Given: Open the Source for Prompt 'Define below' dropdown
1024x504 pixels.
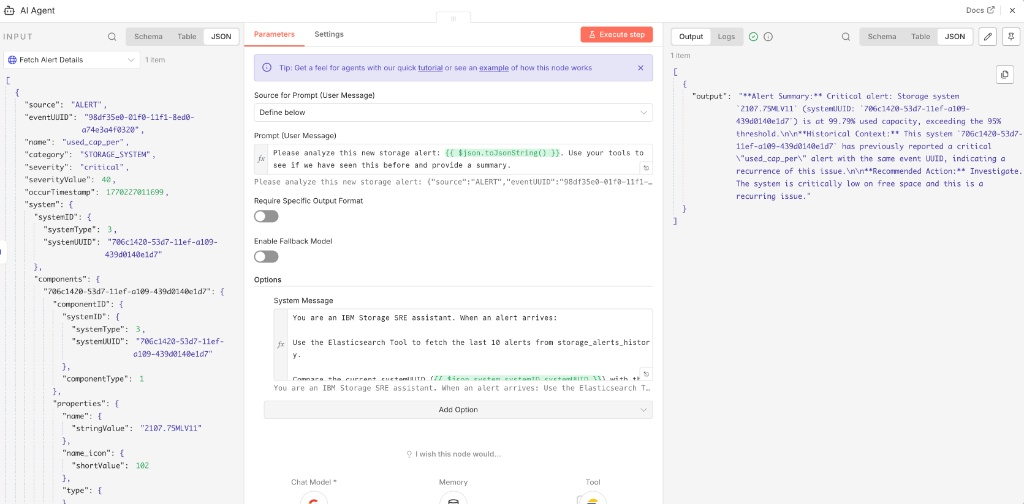Looking at the screenshot, I should pos(453,112).
